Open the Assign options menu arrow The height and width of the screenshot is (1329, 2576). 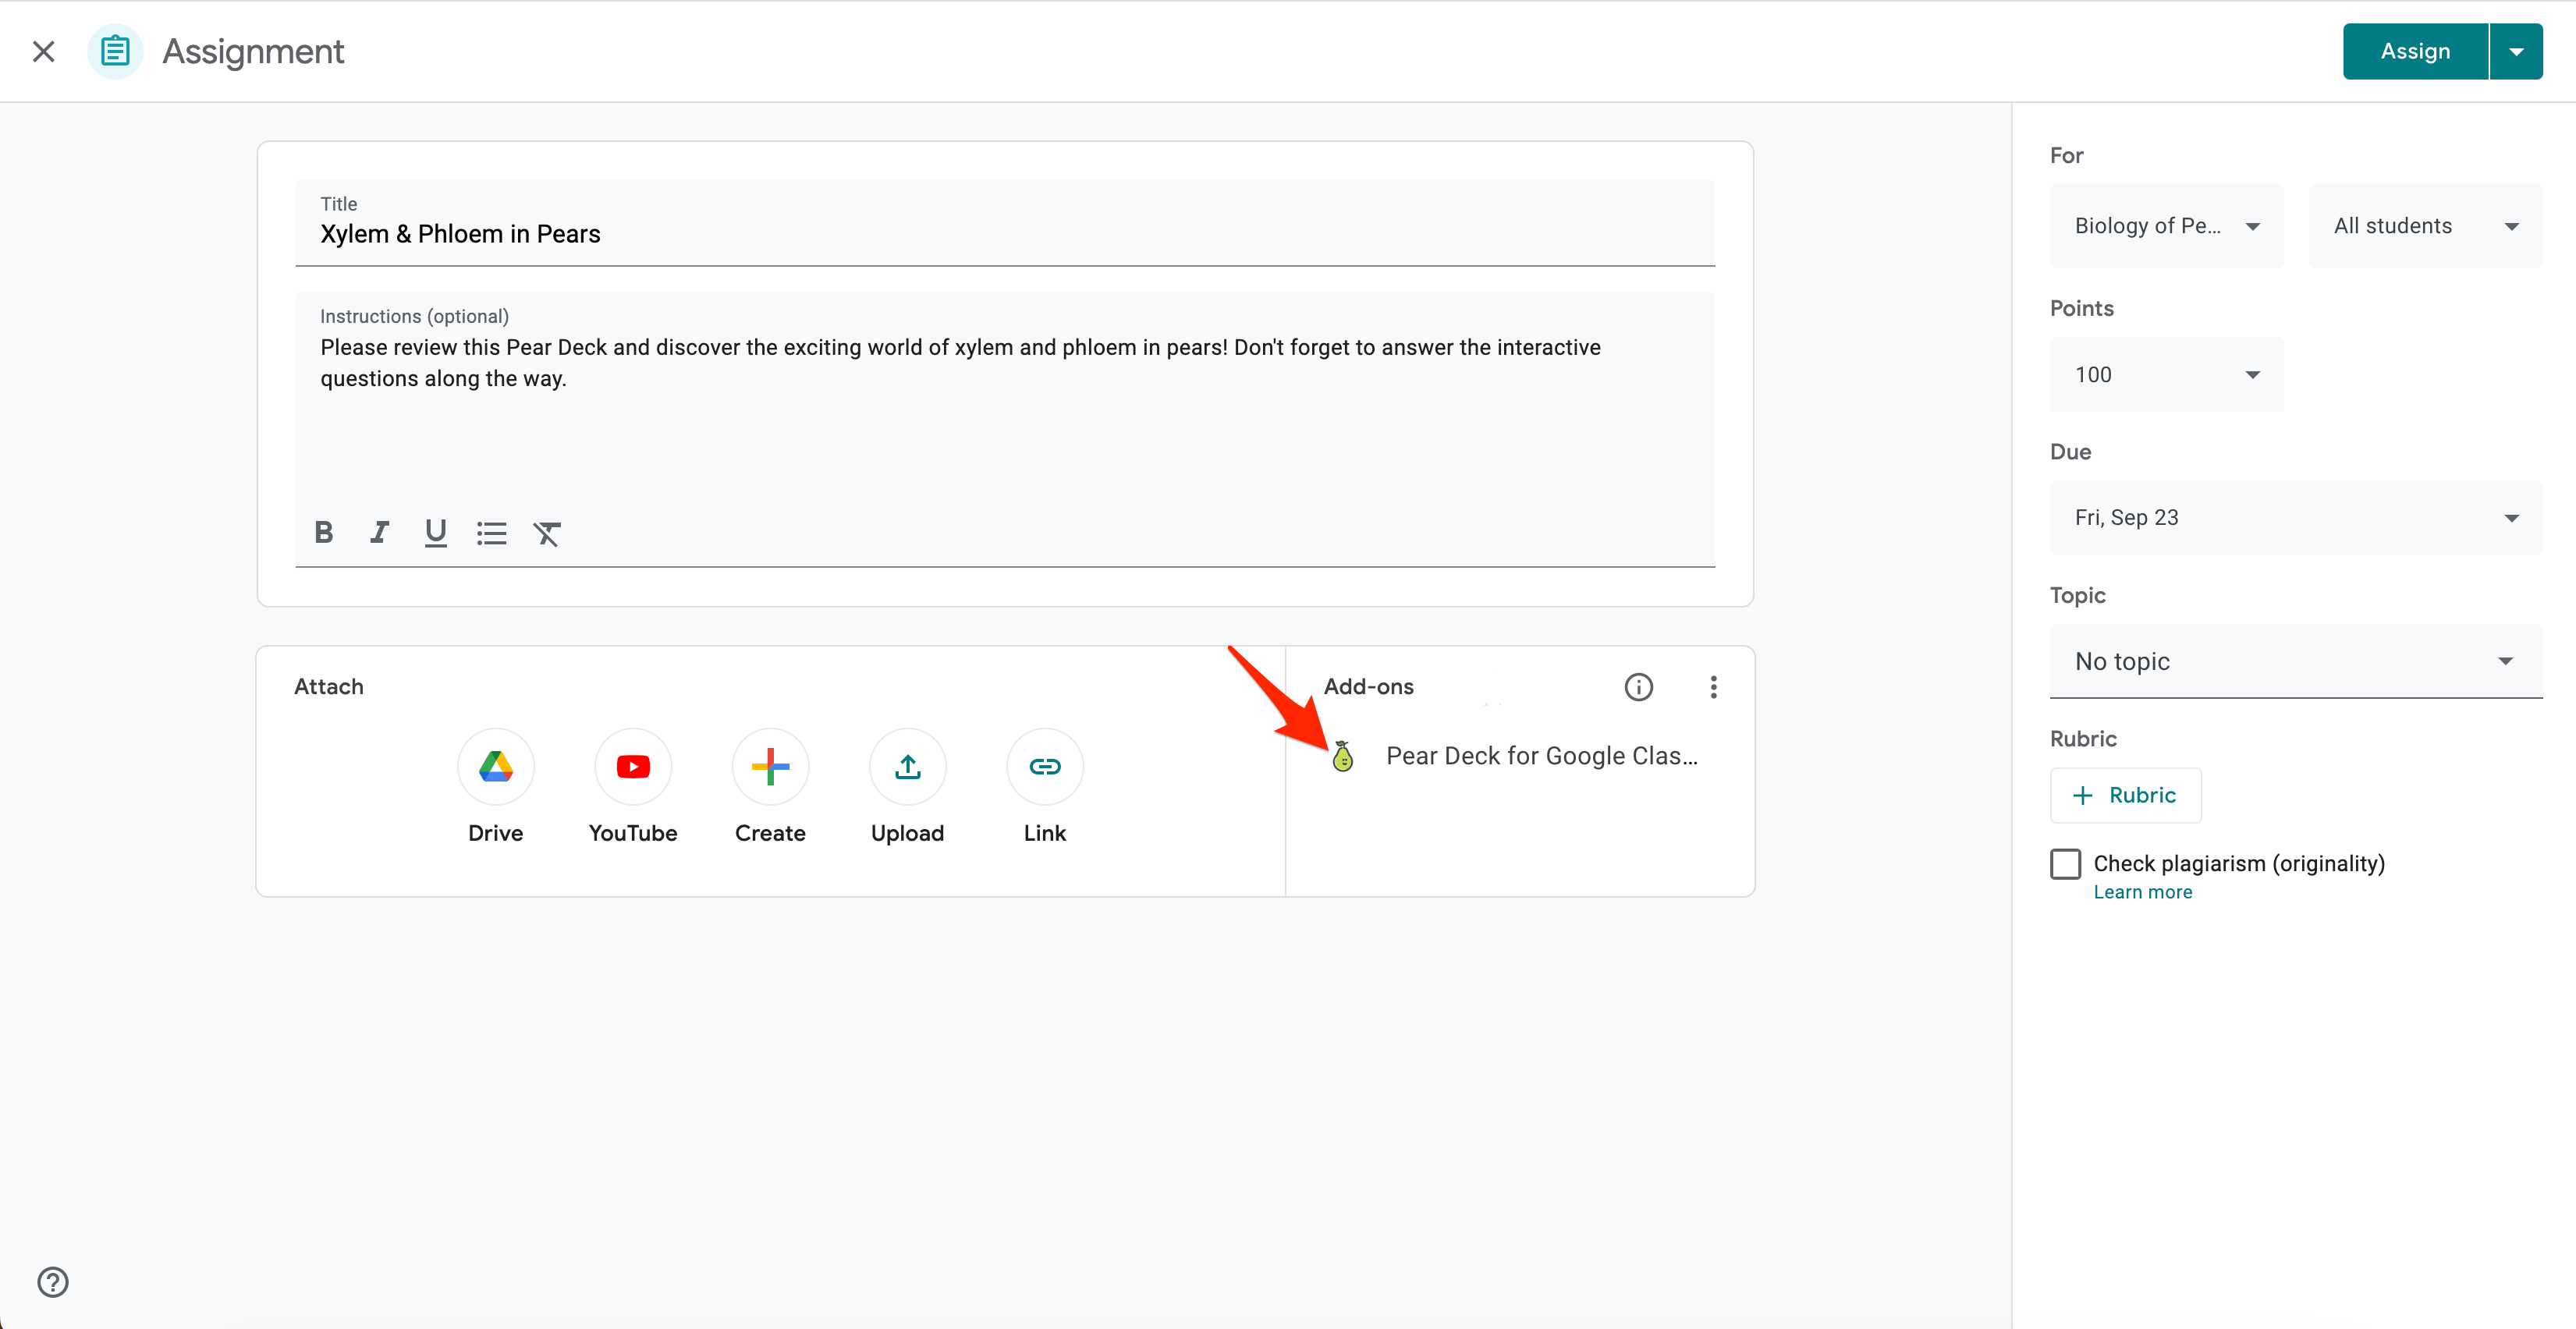point(2516,50)
